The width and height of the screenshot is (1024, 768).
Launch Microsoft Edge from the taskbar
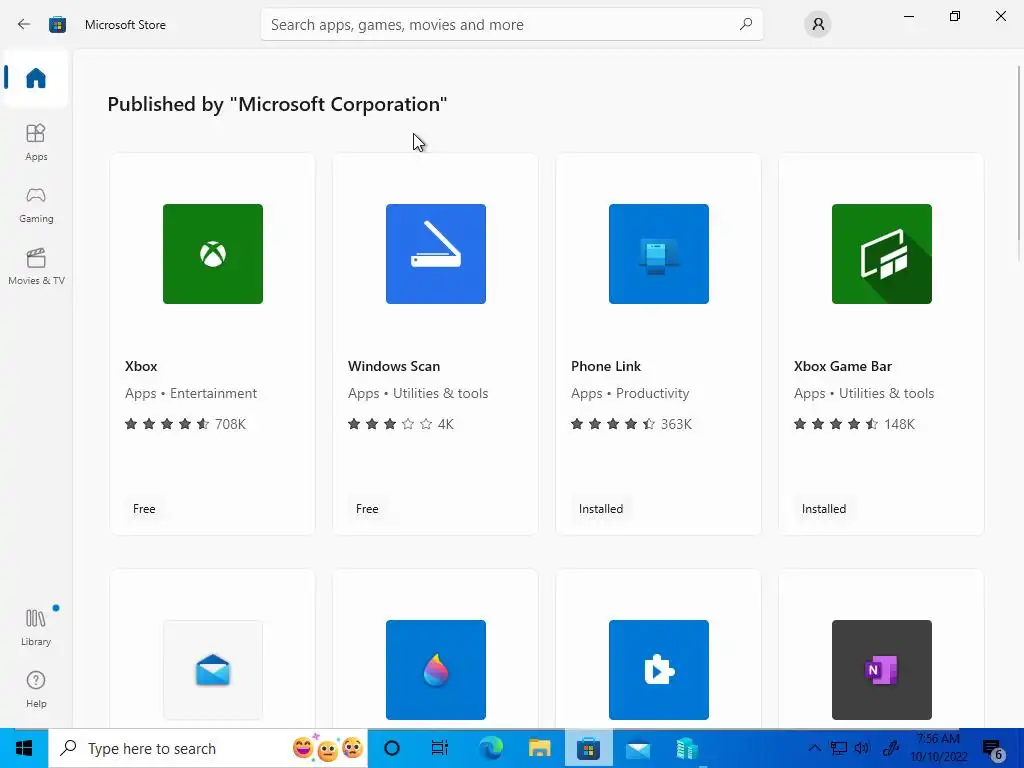pyautogui.click(x=491, y=748)
